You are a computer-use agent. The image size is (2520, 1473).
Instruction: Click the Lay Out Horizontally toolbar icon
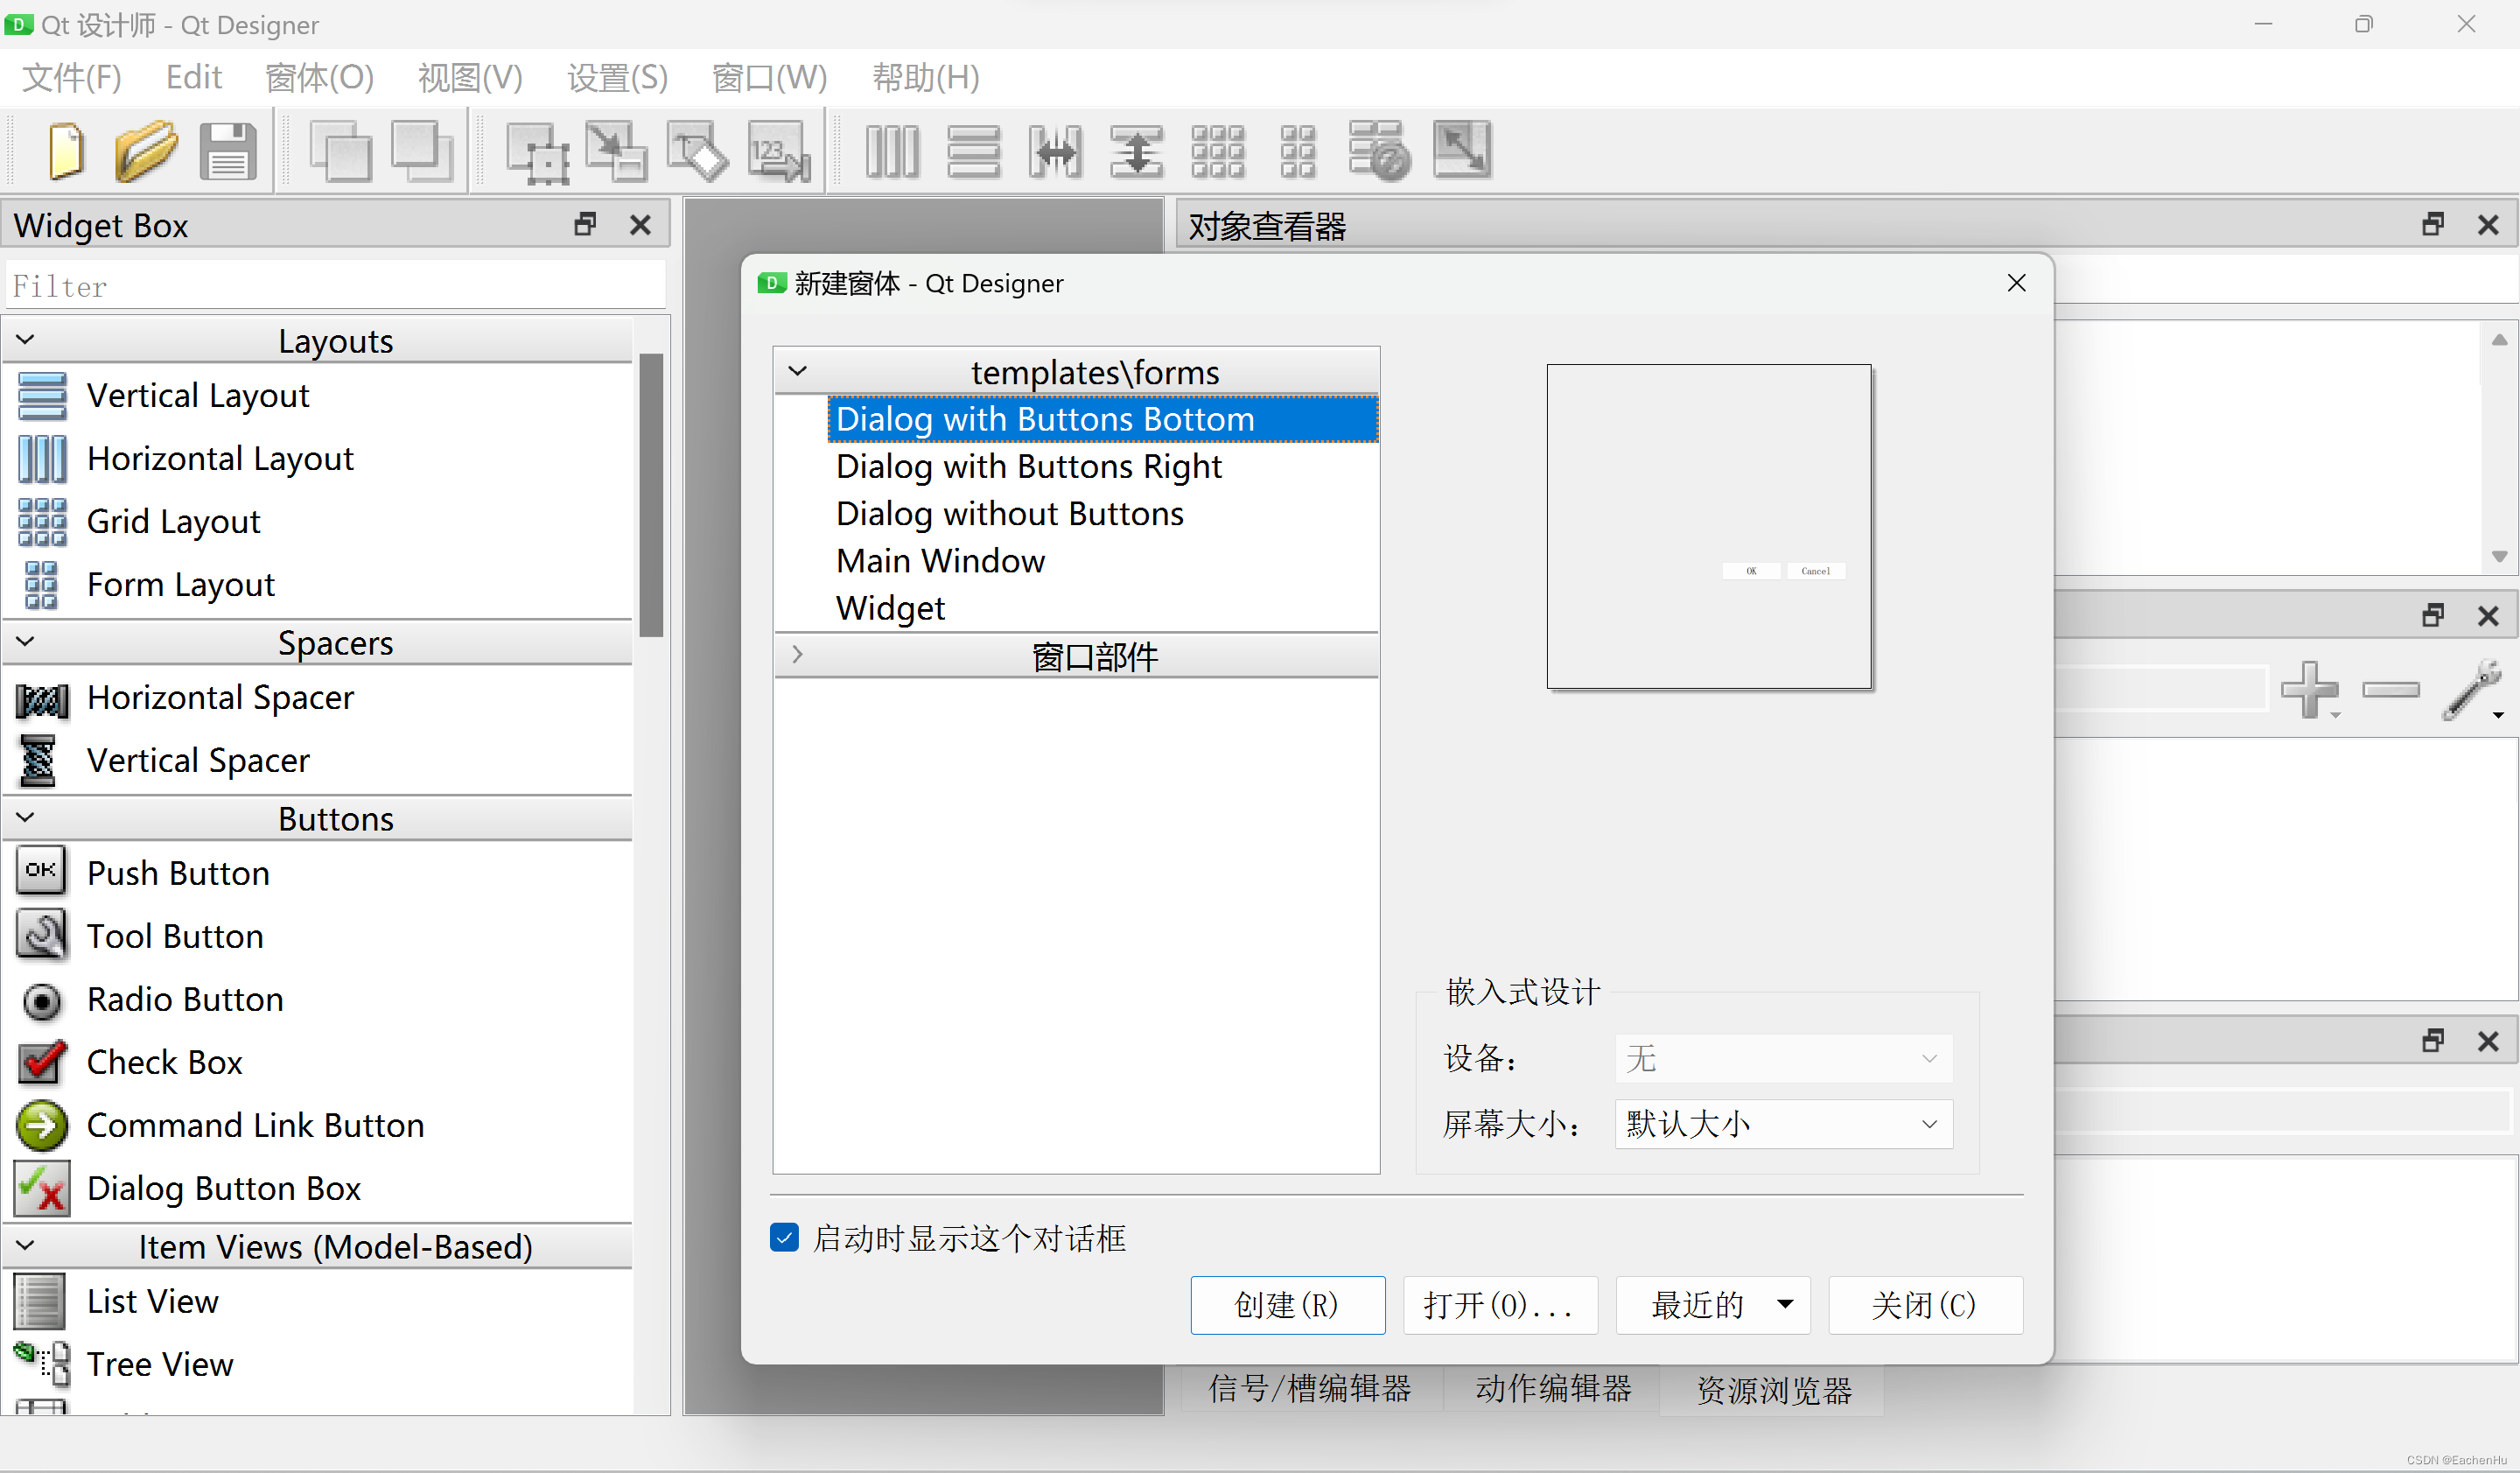[x=891, y=152]
